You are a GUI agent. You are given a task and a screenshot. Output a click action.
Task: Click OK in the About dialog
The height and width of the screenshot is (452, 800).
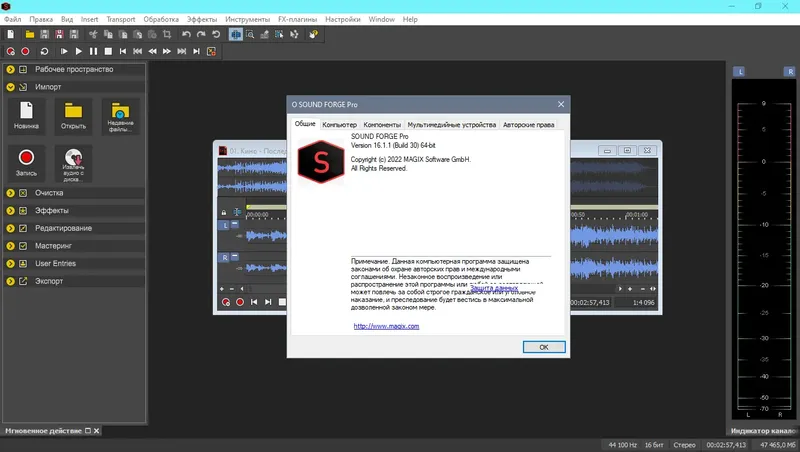point(544,347)
